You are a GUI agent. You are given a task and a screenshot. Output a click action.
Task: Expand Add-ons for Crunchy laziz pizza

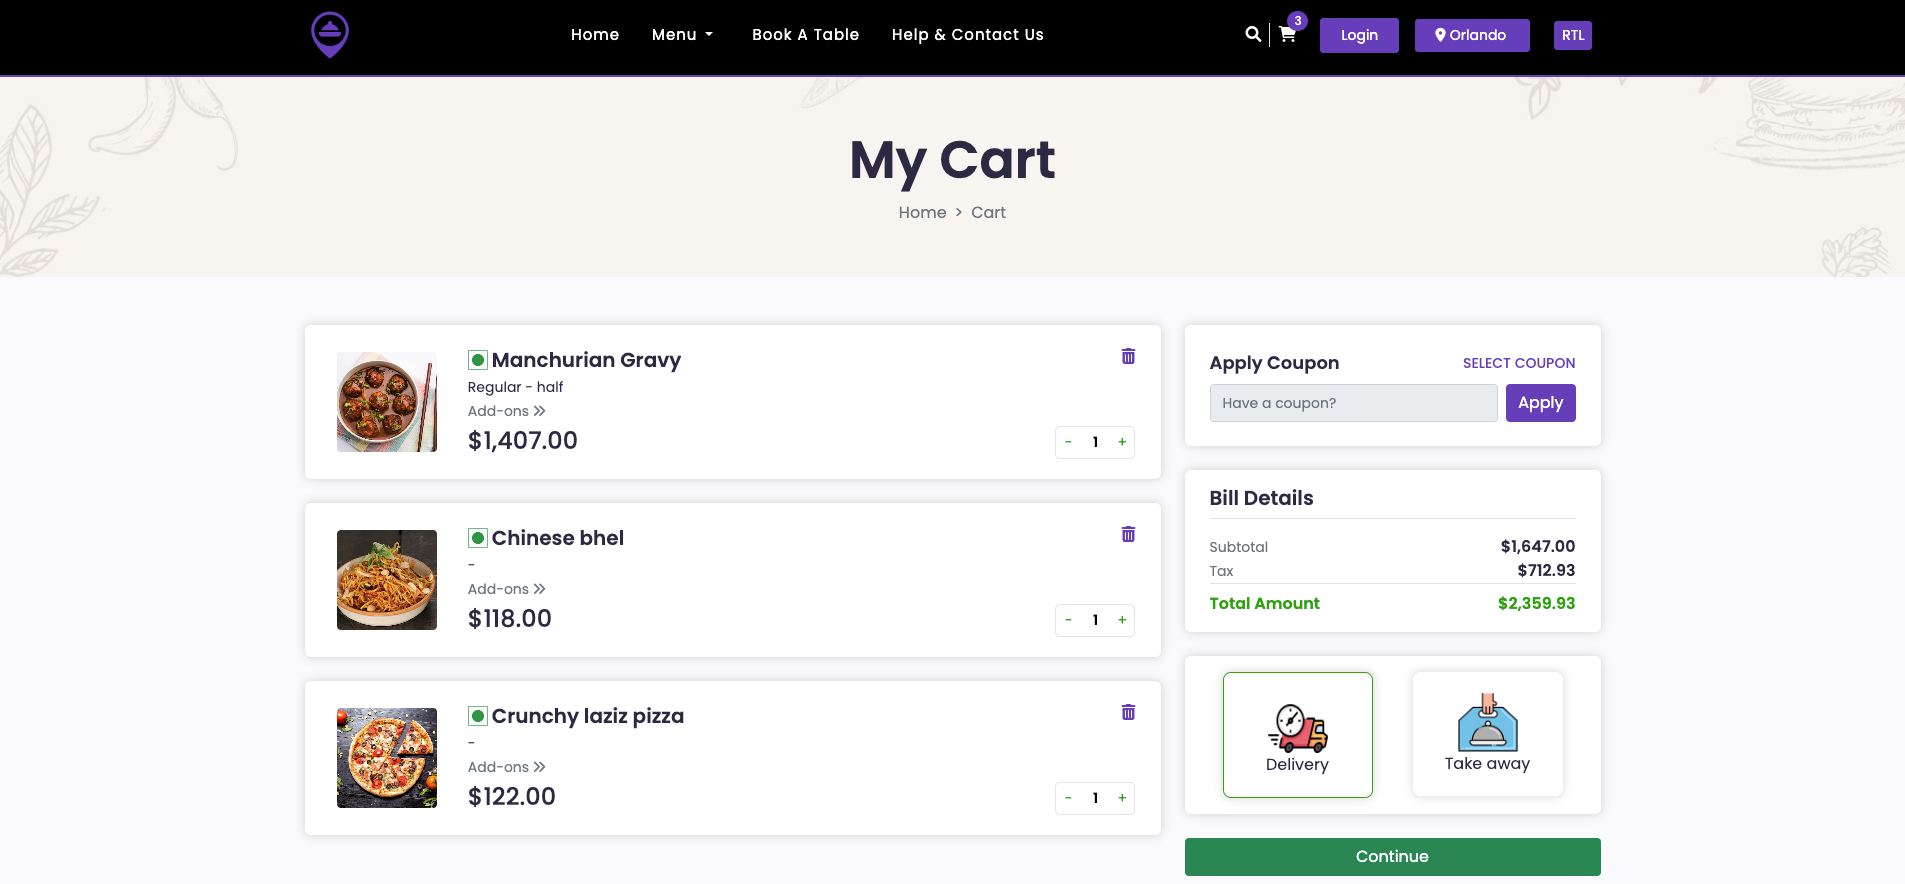506,767
